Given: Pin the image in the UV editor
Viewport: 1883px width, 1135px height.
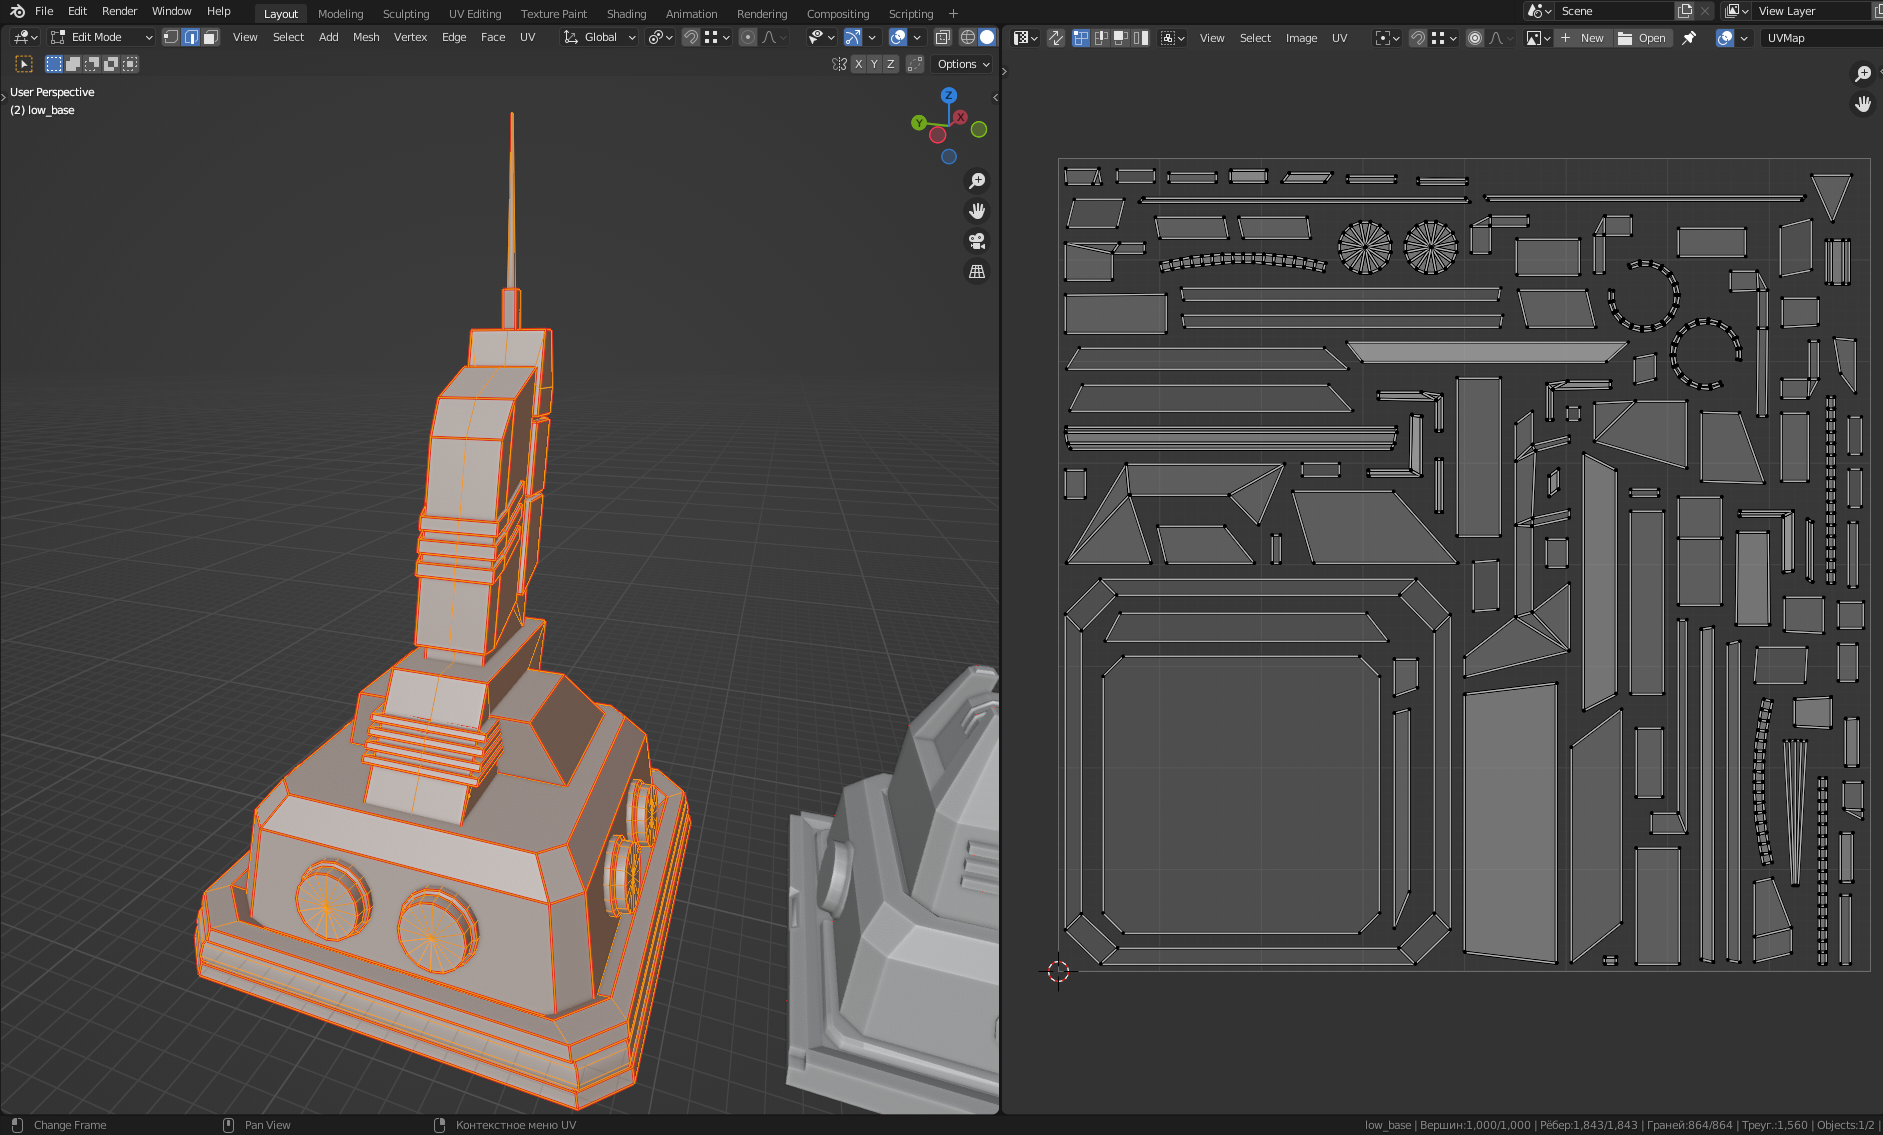Looking at the screenshot, I should tap(1689, 38).
